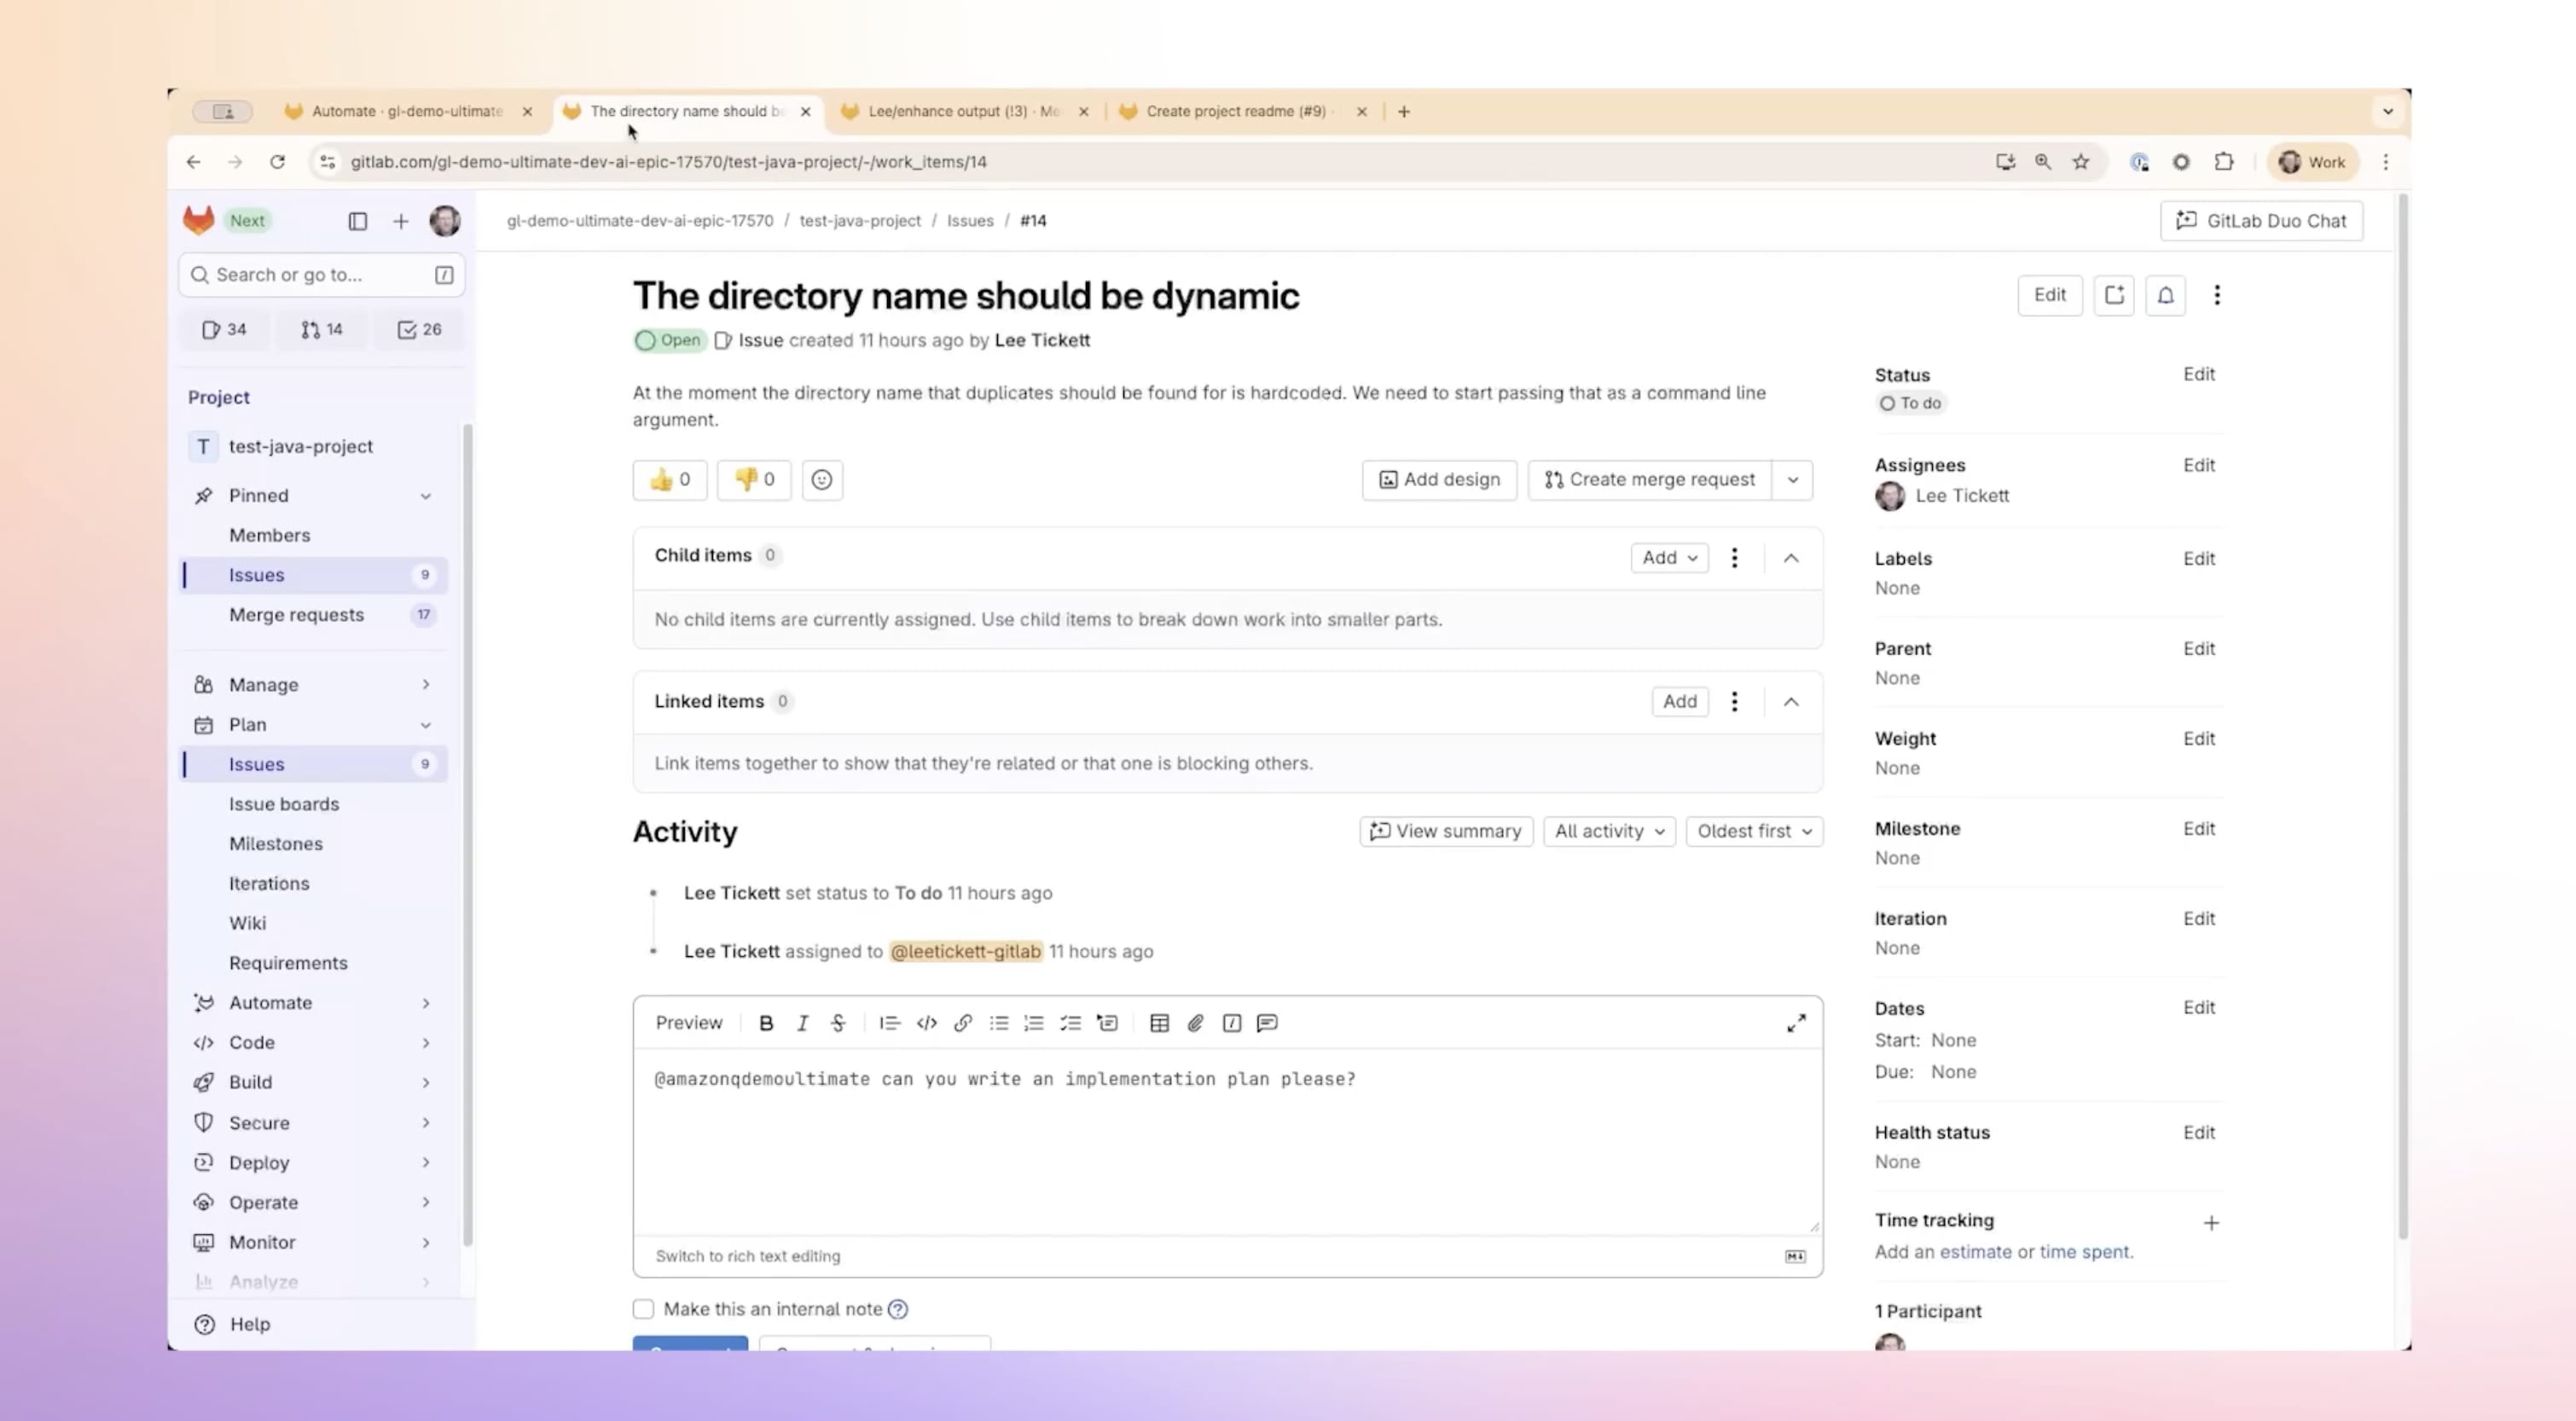Insert a table in the comment

coord(1159,1023)
